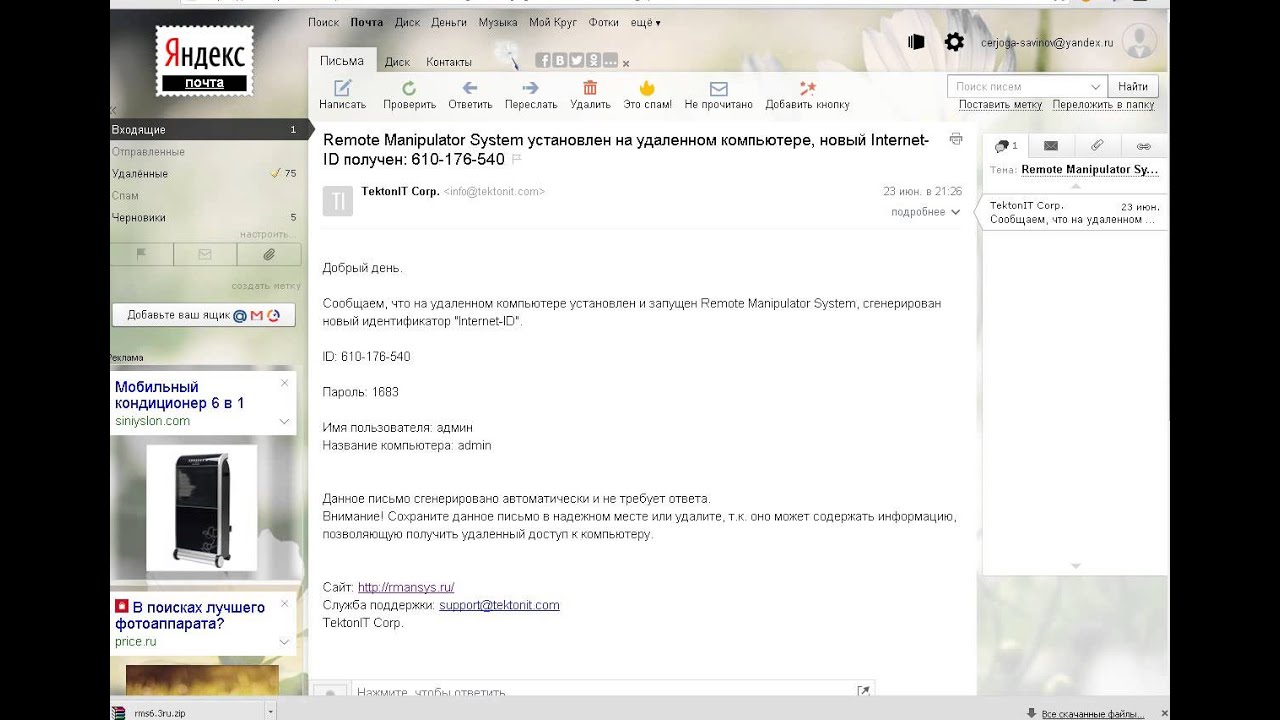Click создать метку link
Viewport: 1280px width, 720px height.
click(x=266, y=286)
